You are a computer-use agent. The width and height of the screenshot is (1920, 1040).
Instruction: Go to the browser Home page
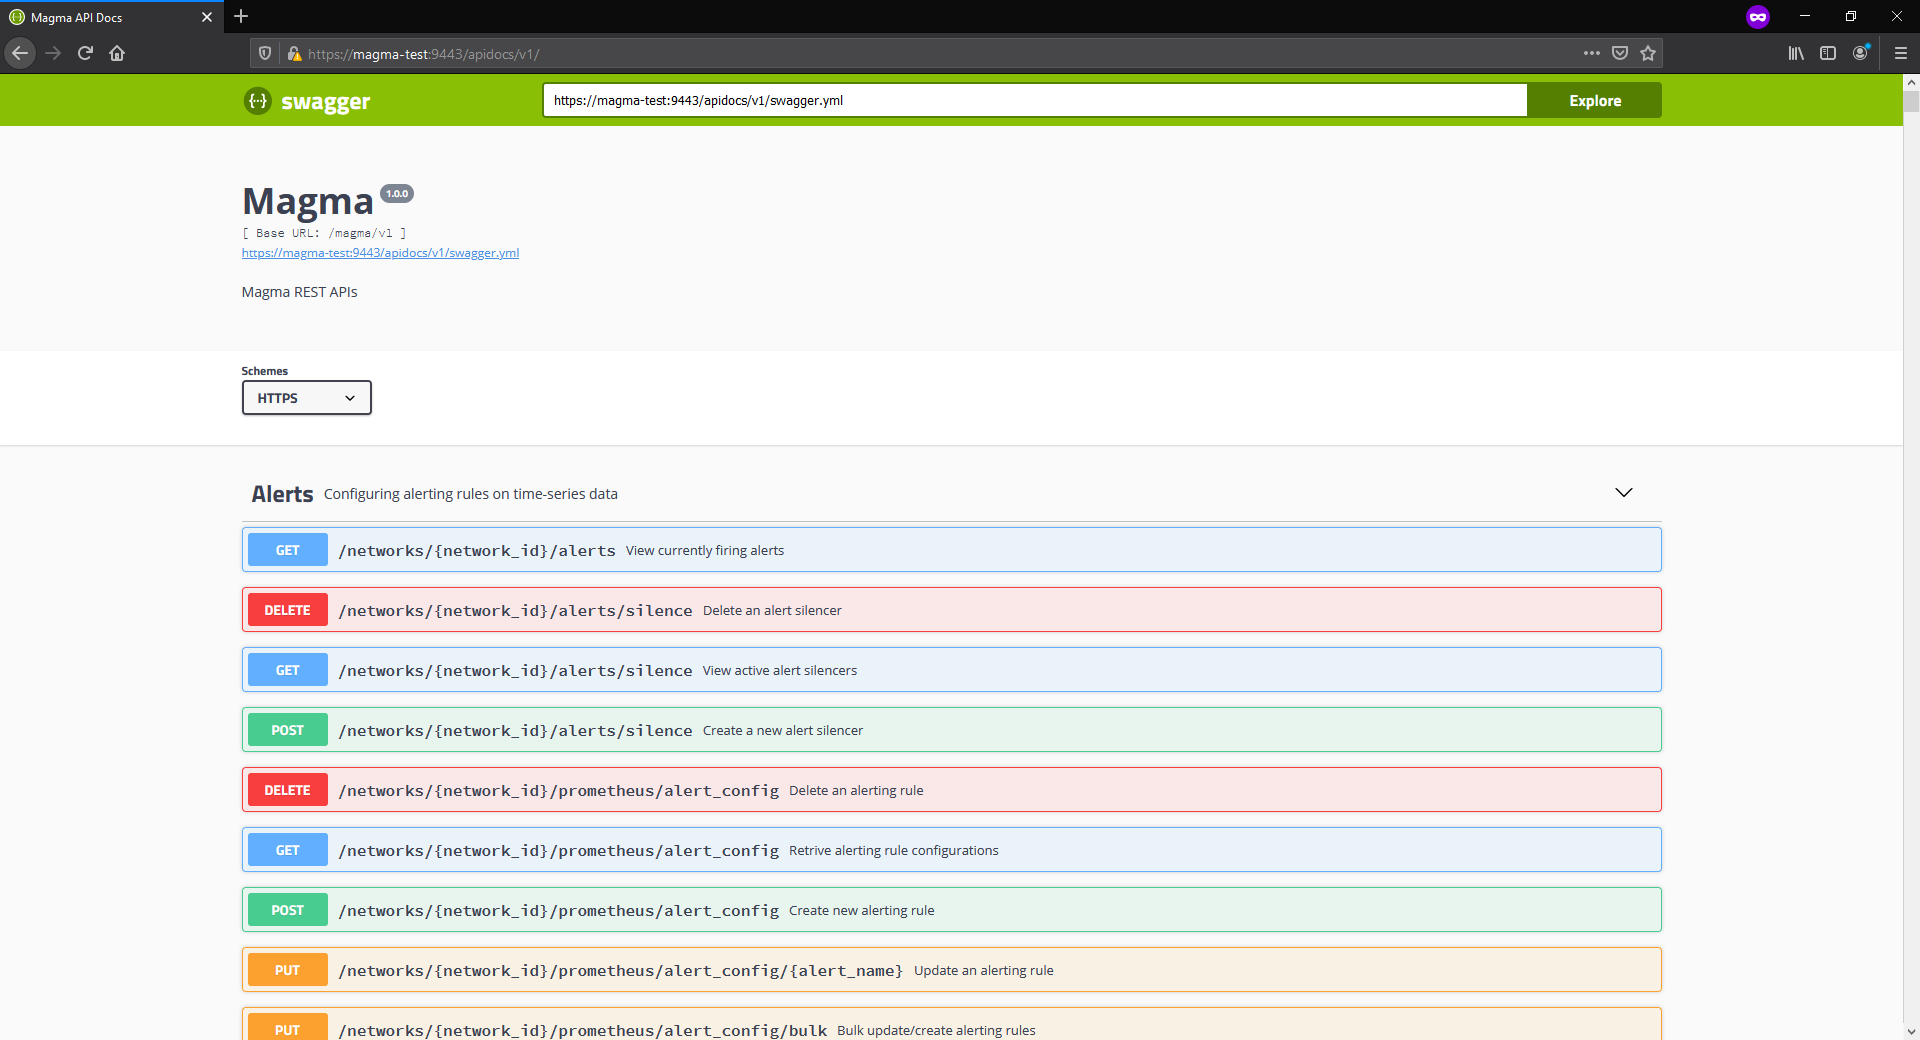(117, 53)
